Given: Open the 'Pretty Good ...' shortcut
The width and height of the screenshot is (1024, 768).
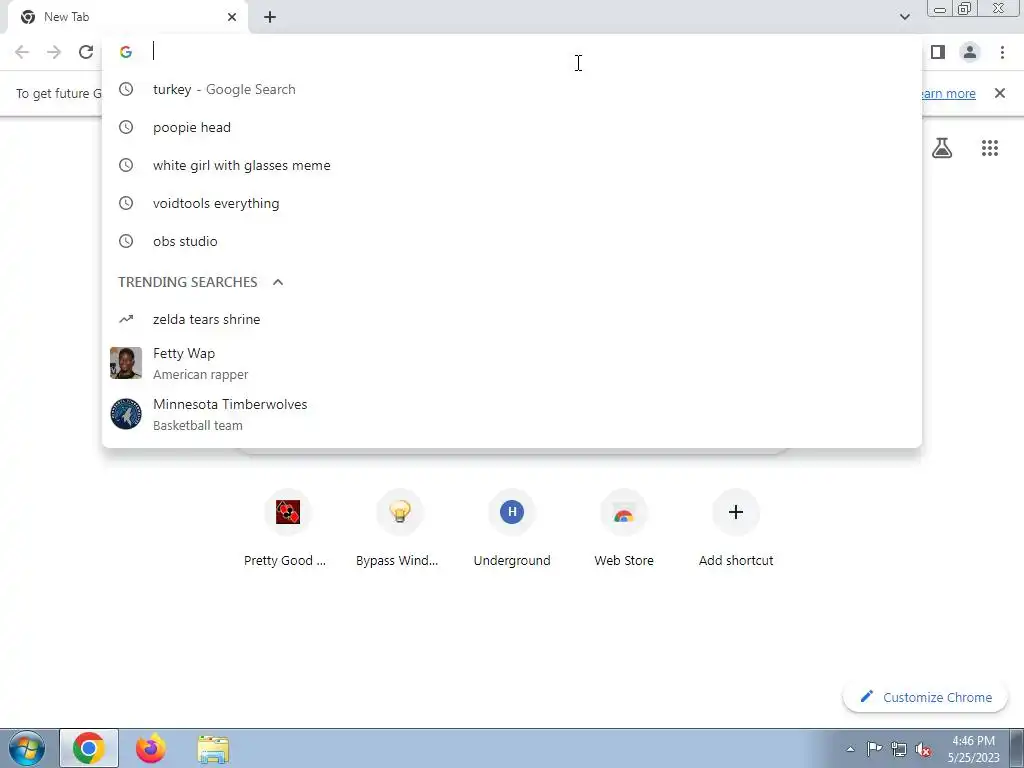Looking at the screenshot, I should pyautogui.click(x=287, y=528).
